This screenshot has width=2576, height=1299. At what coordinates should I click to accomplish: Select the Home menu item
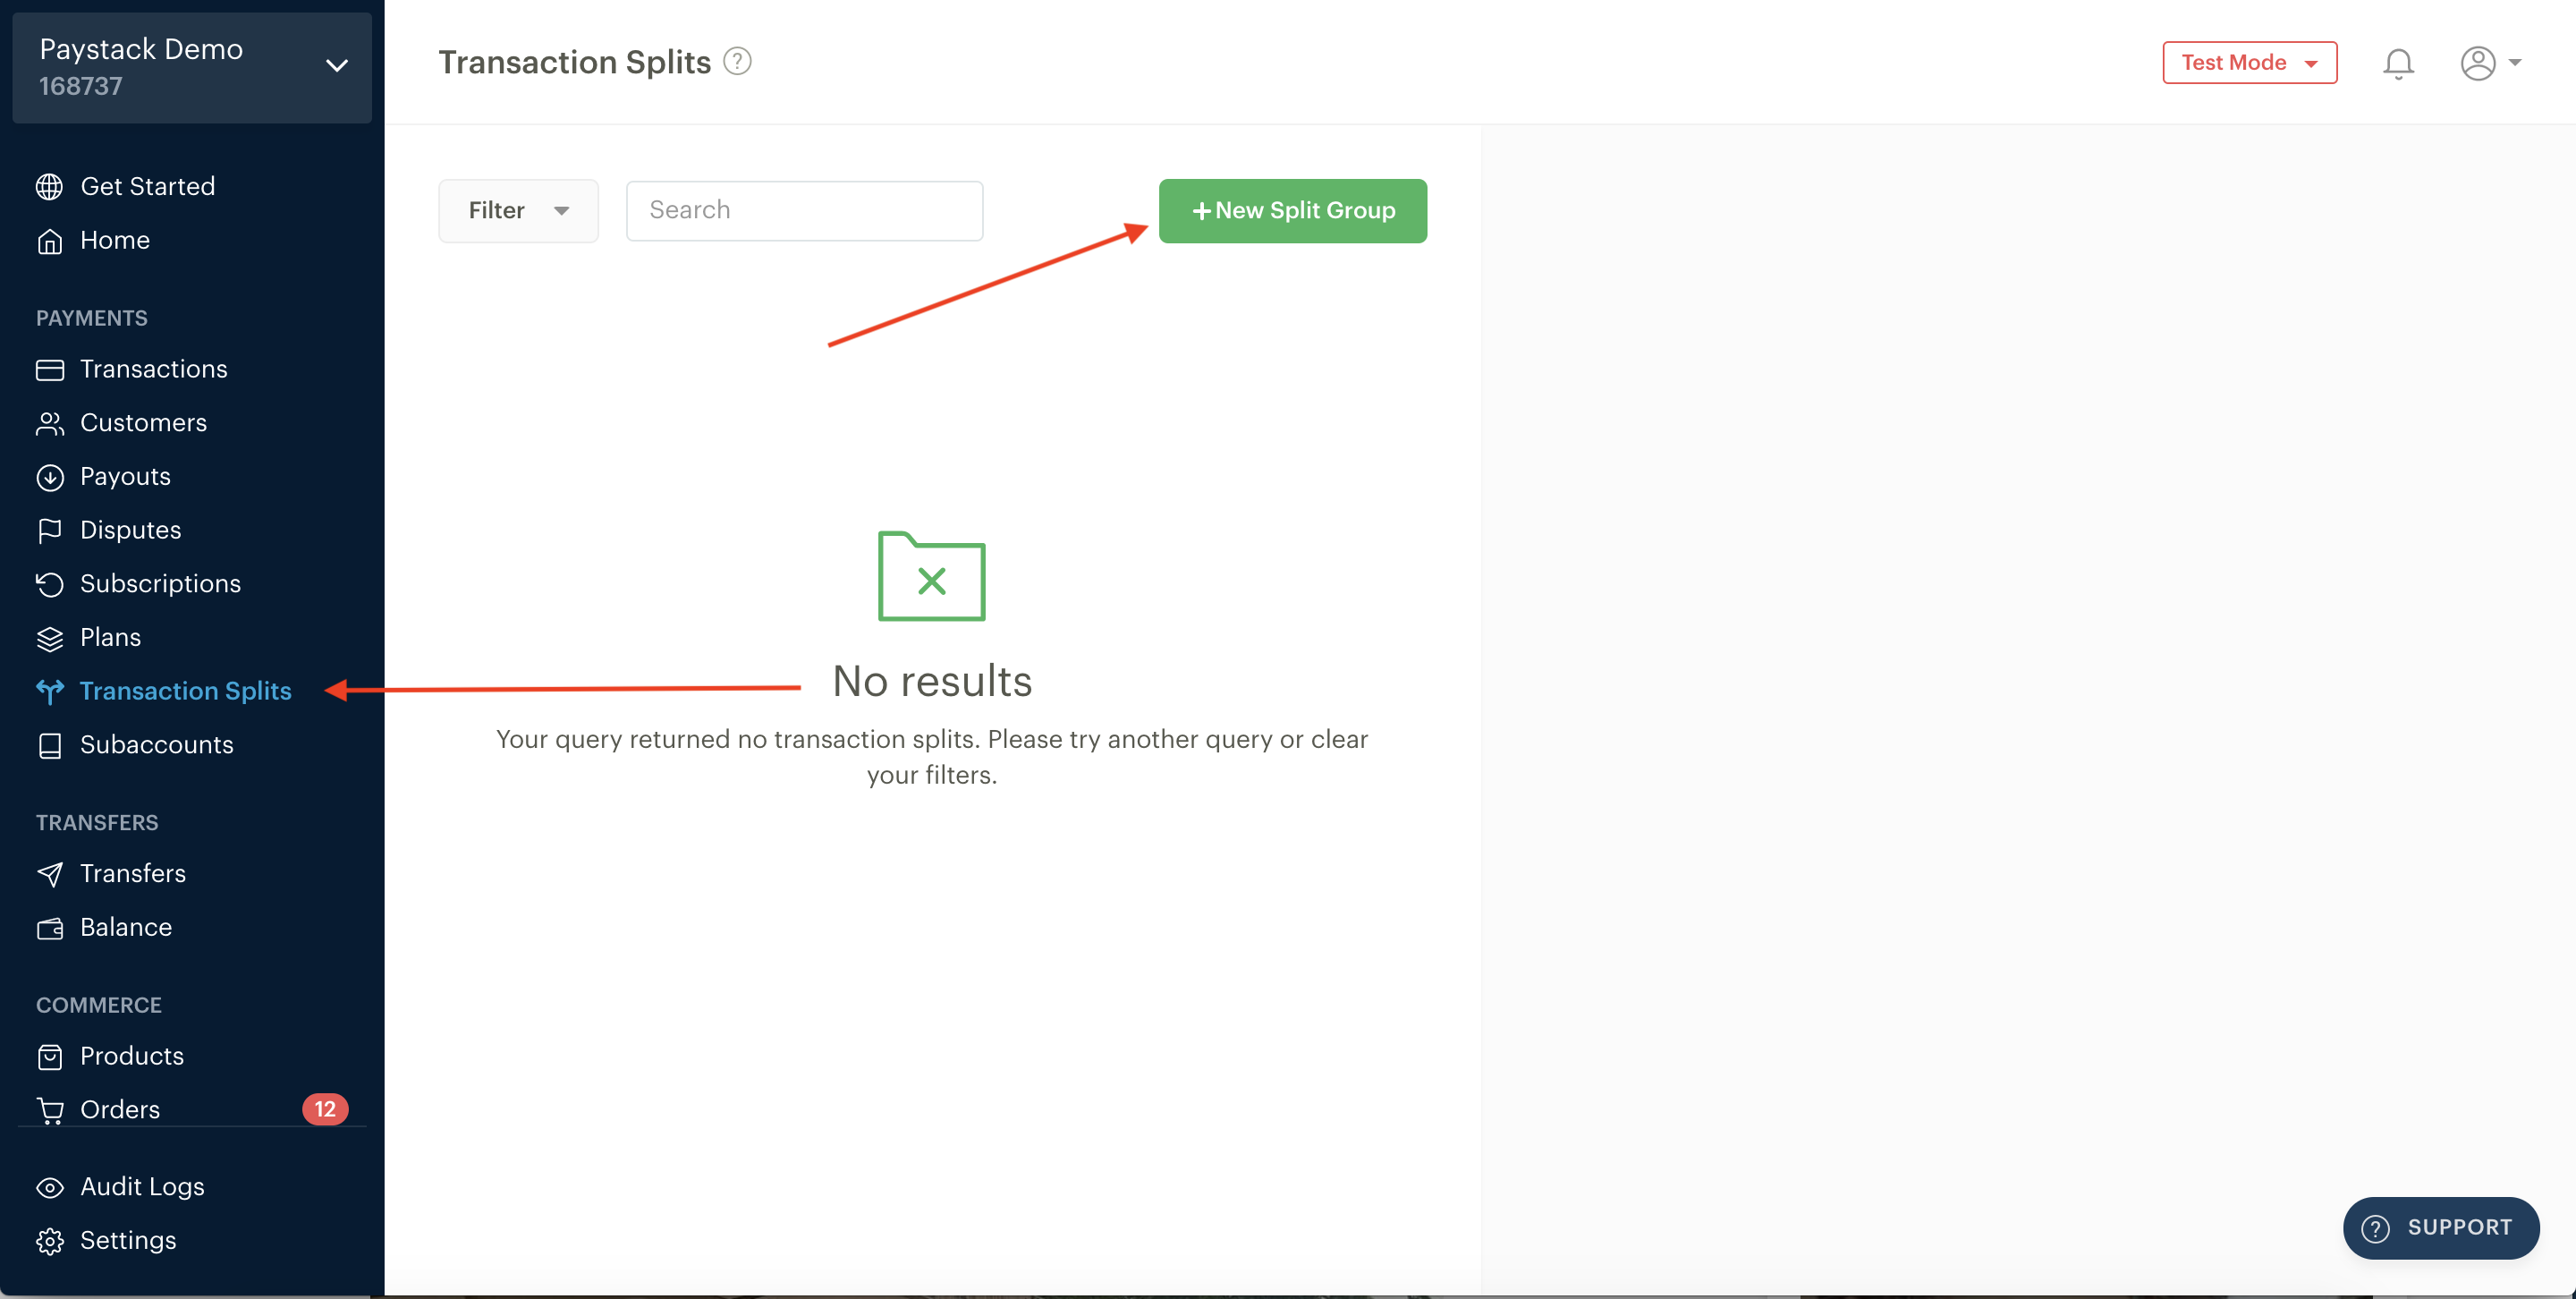[x=114, y=239]
